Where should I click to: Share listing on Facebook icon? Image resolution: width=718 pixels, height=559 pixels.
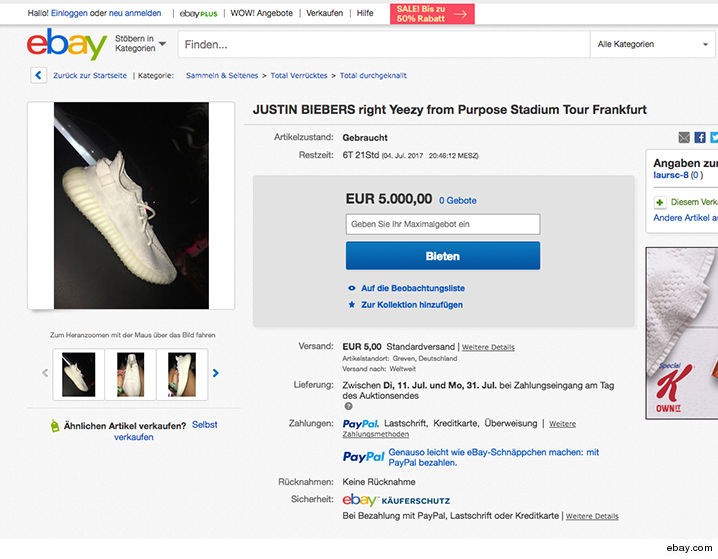pos(700,137)
